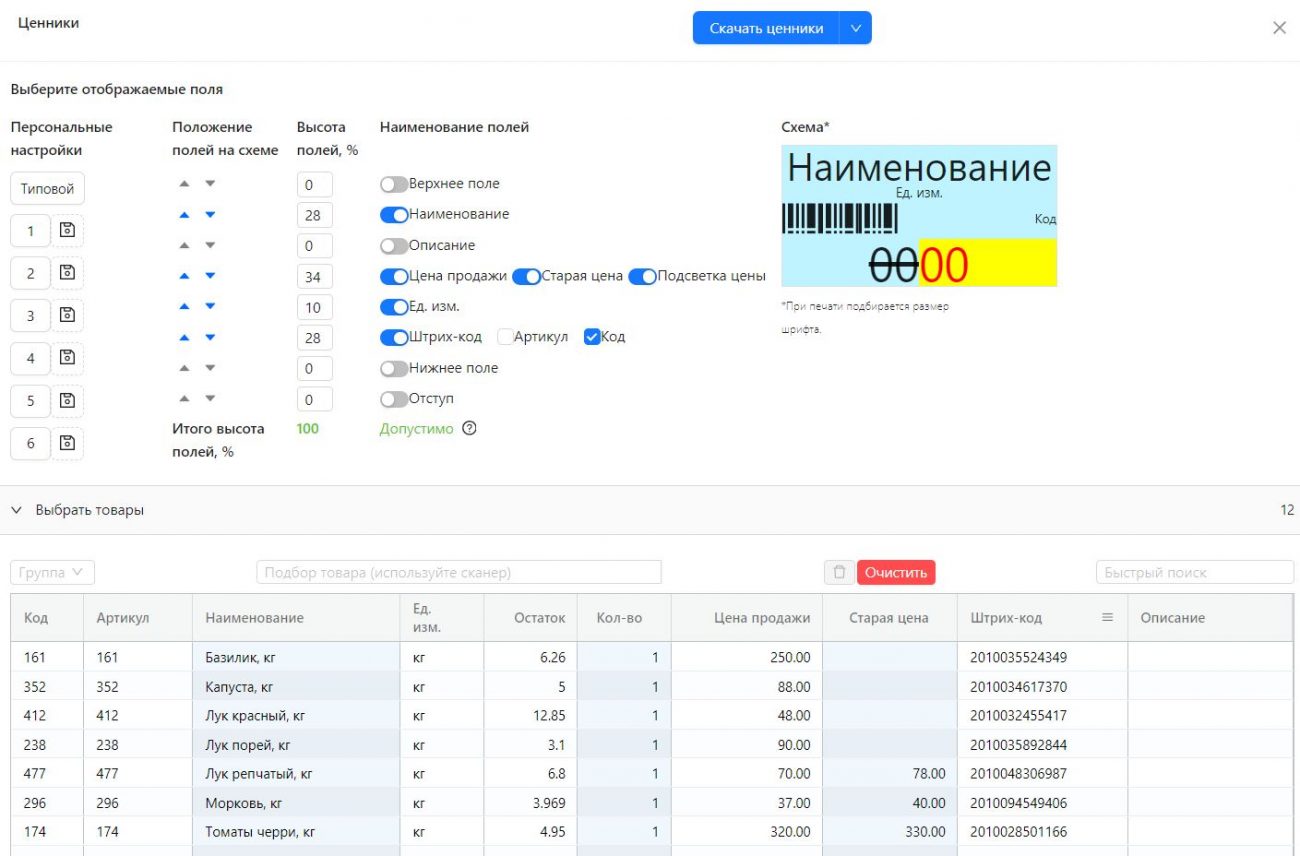
Task: Click the Быстрый поиск search field
Action: (1194, 573)
